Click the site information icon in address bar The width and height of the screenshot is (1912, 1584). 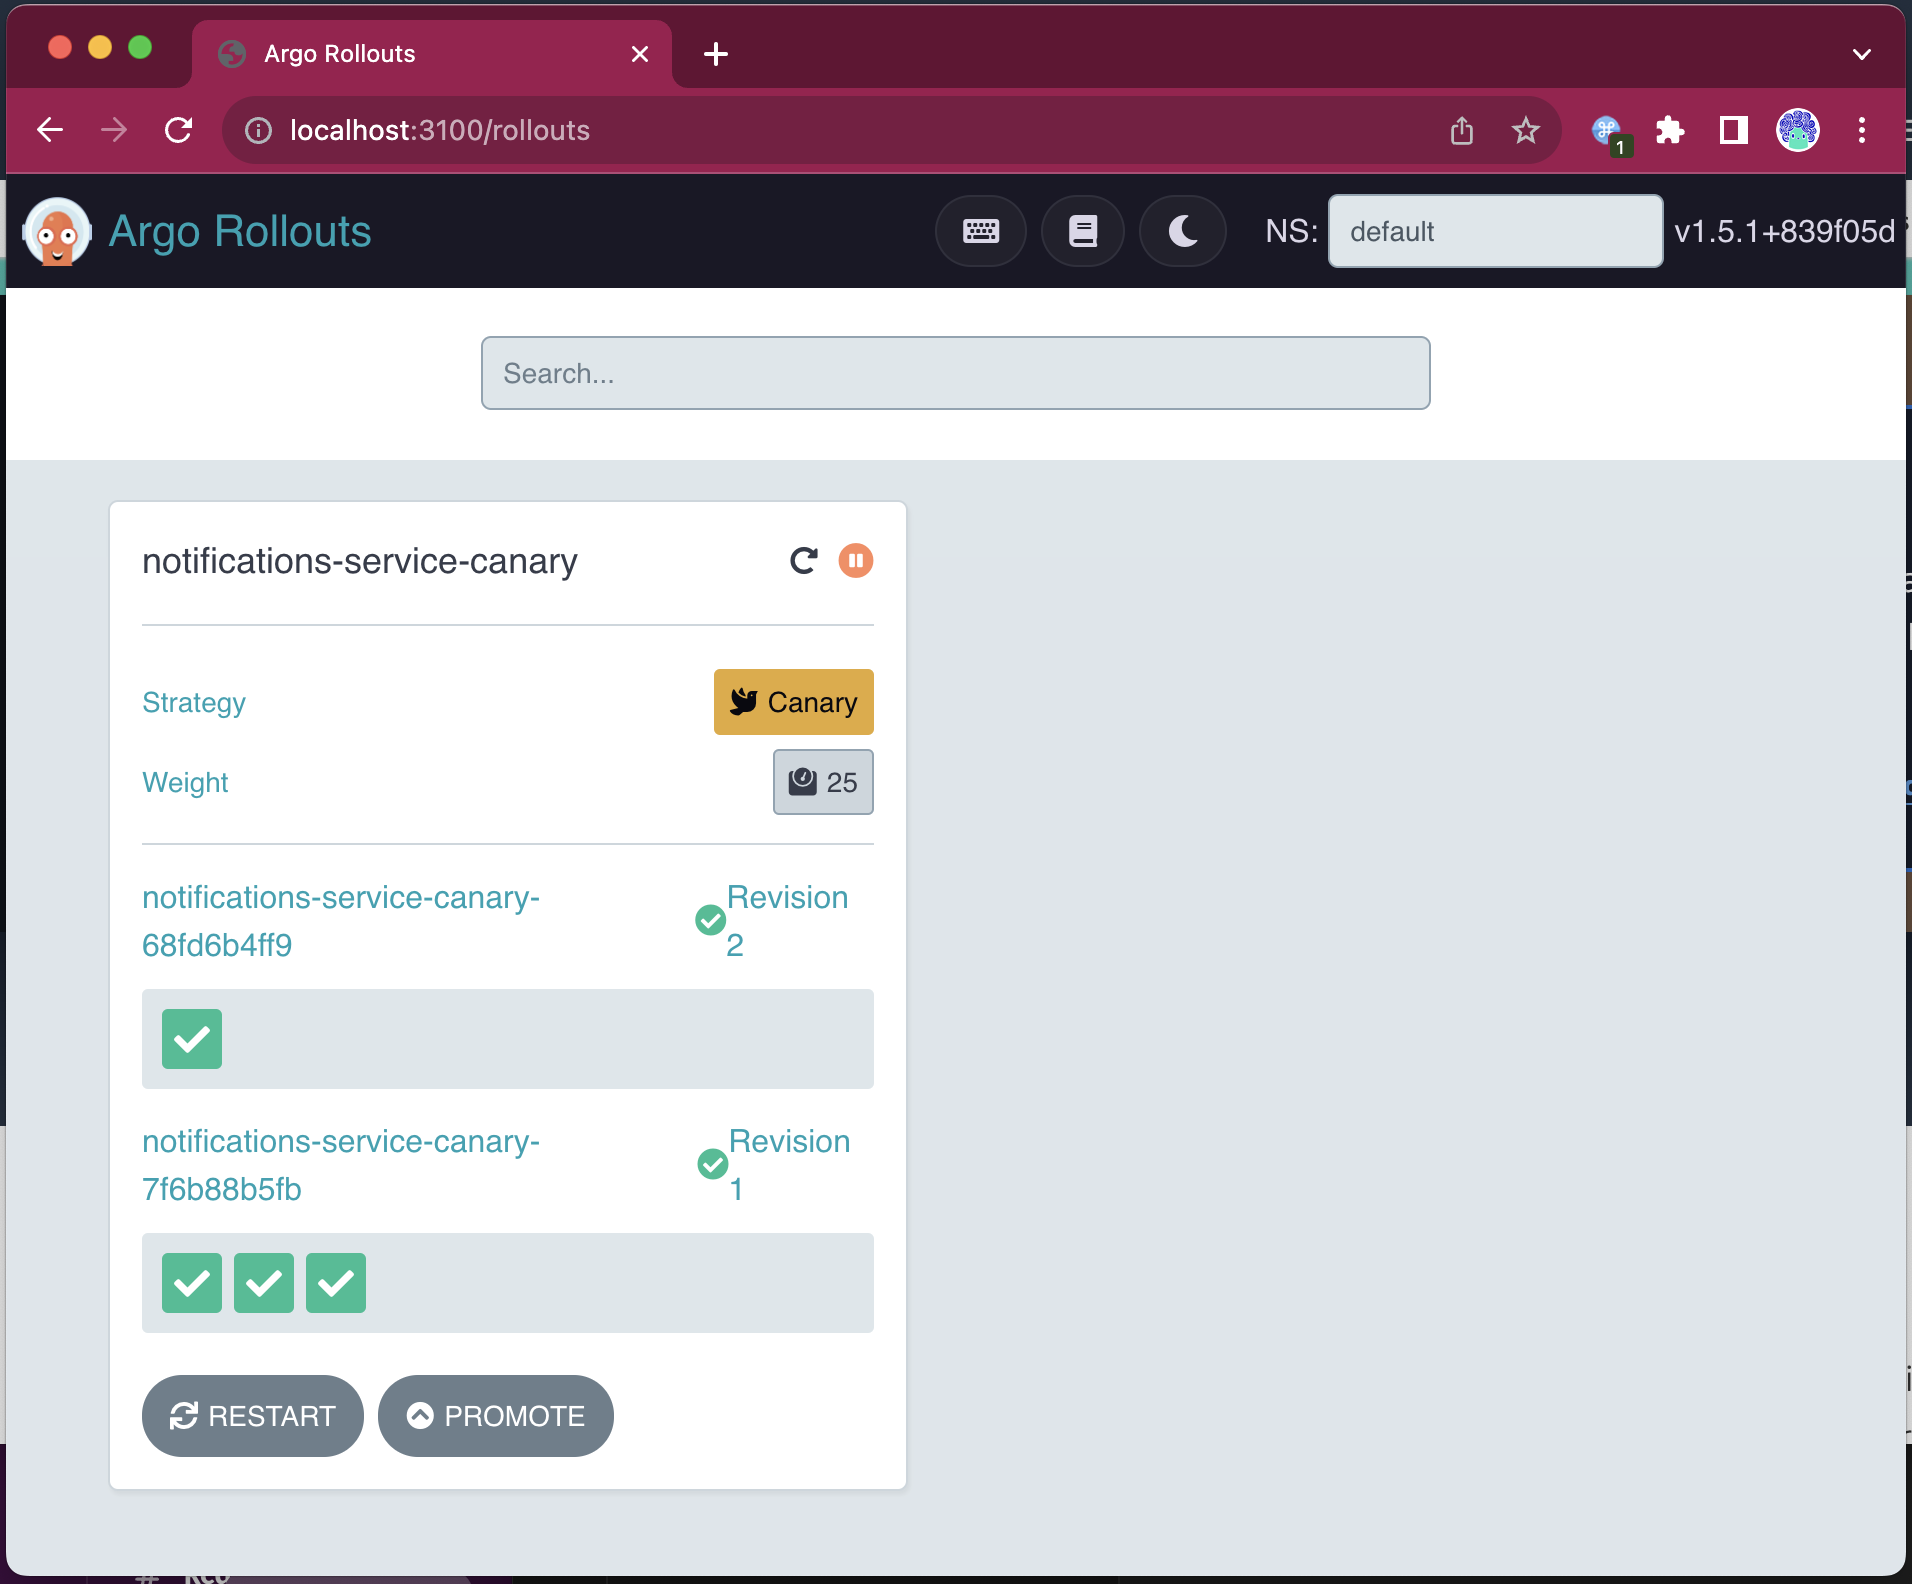(258, 130)
